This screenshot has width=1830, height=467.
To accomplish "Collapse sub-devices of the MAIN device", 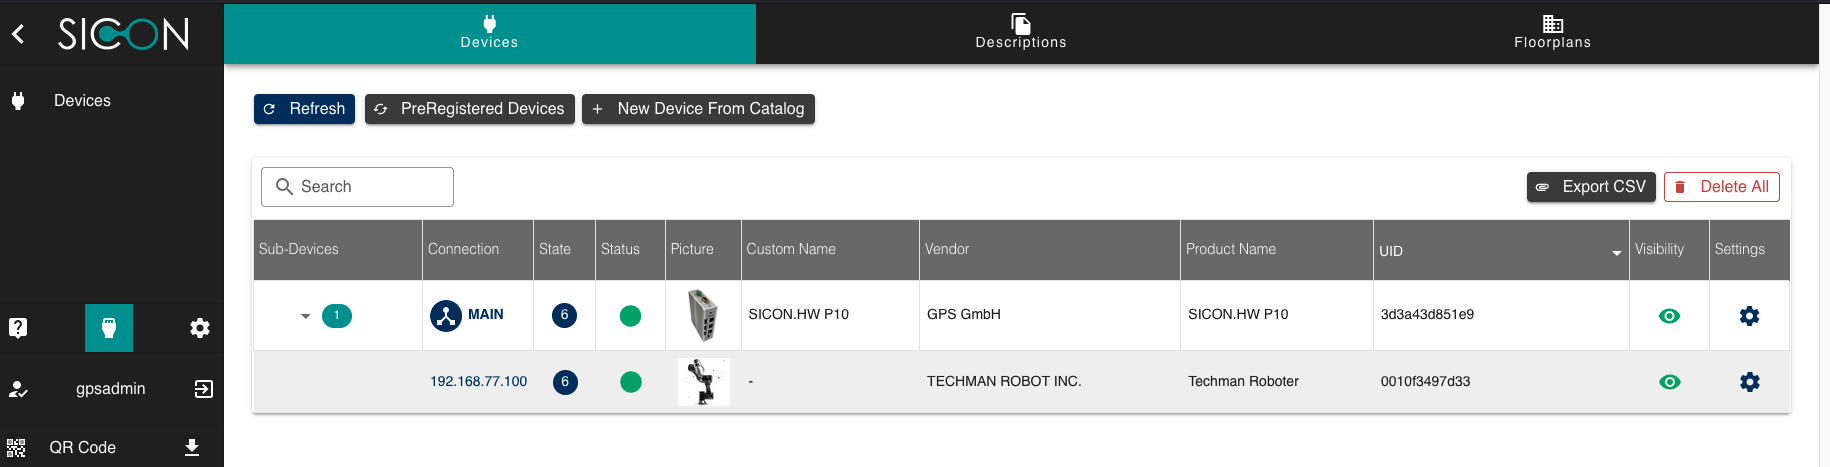I will click(x=305, y=316).
